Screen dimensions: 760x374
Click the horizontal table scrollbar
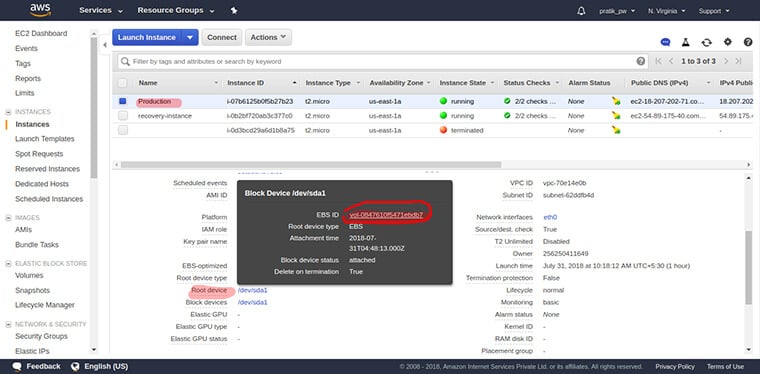pyautogui.click(x=311, y=165)
